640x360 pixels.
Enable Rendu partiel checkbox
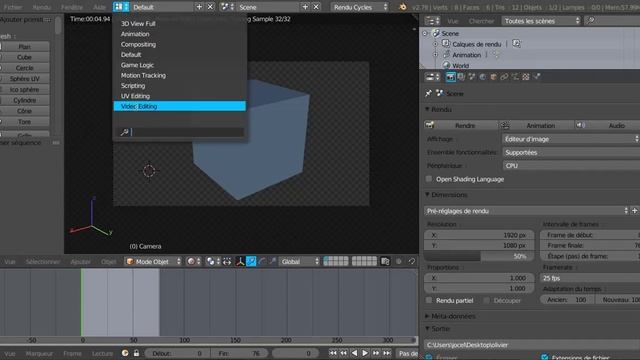coord(429,300)
